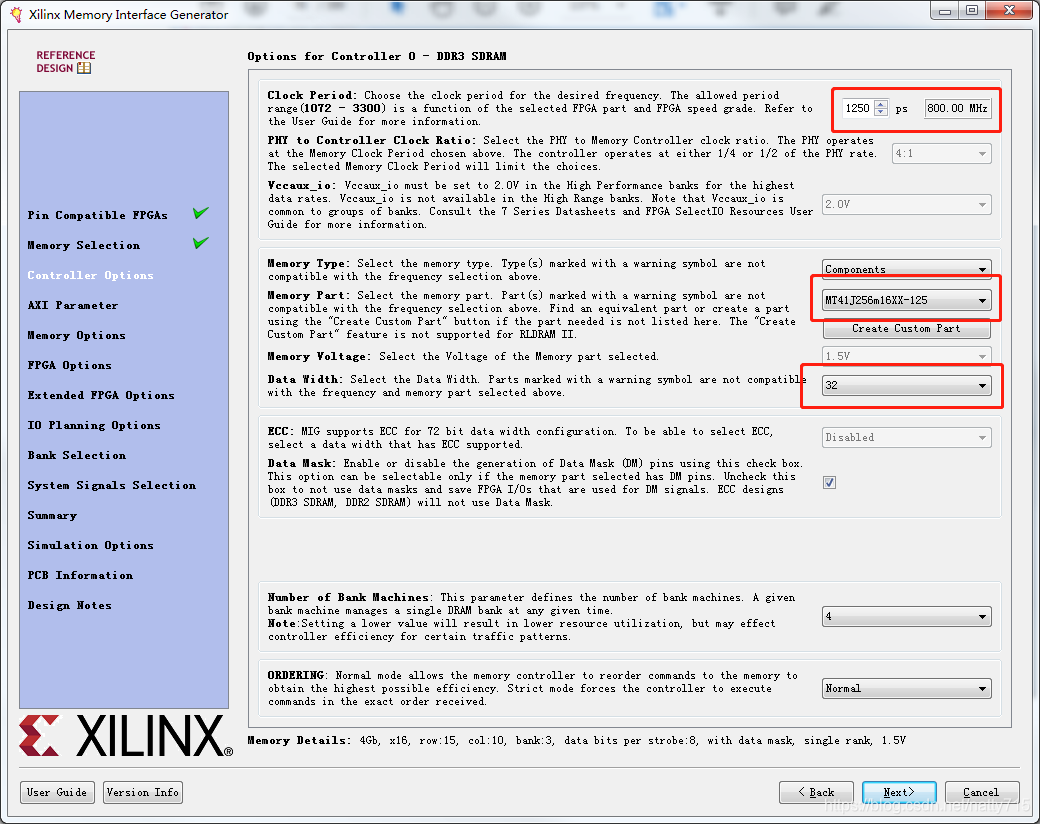Maximize the Memory Interface Generator window
The image size is (1040, 824).
(x=972, y=10)
